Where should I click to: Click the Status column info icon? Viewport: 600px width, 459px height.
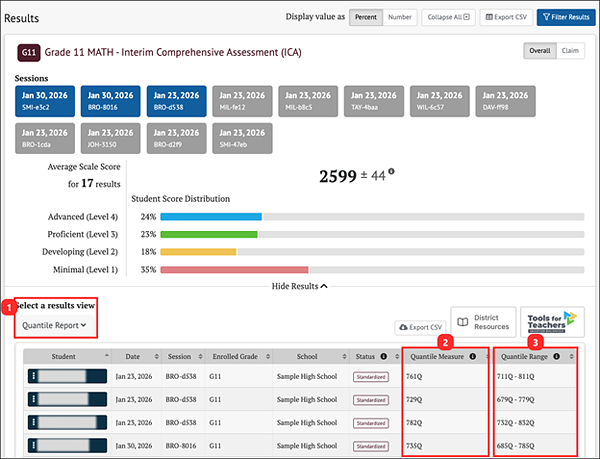coord(383,356)
